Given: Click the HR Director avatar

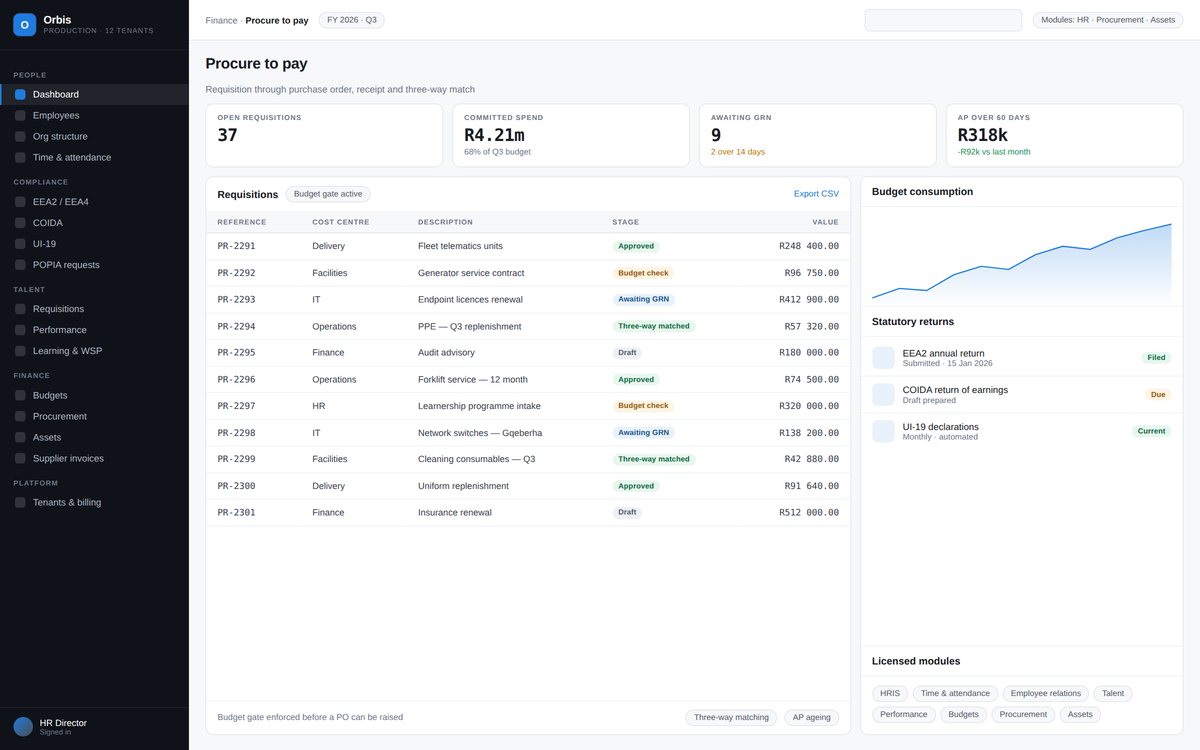Looking at the screenshot, I should pyautogui.click(x=23, y=727).
